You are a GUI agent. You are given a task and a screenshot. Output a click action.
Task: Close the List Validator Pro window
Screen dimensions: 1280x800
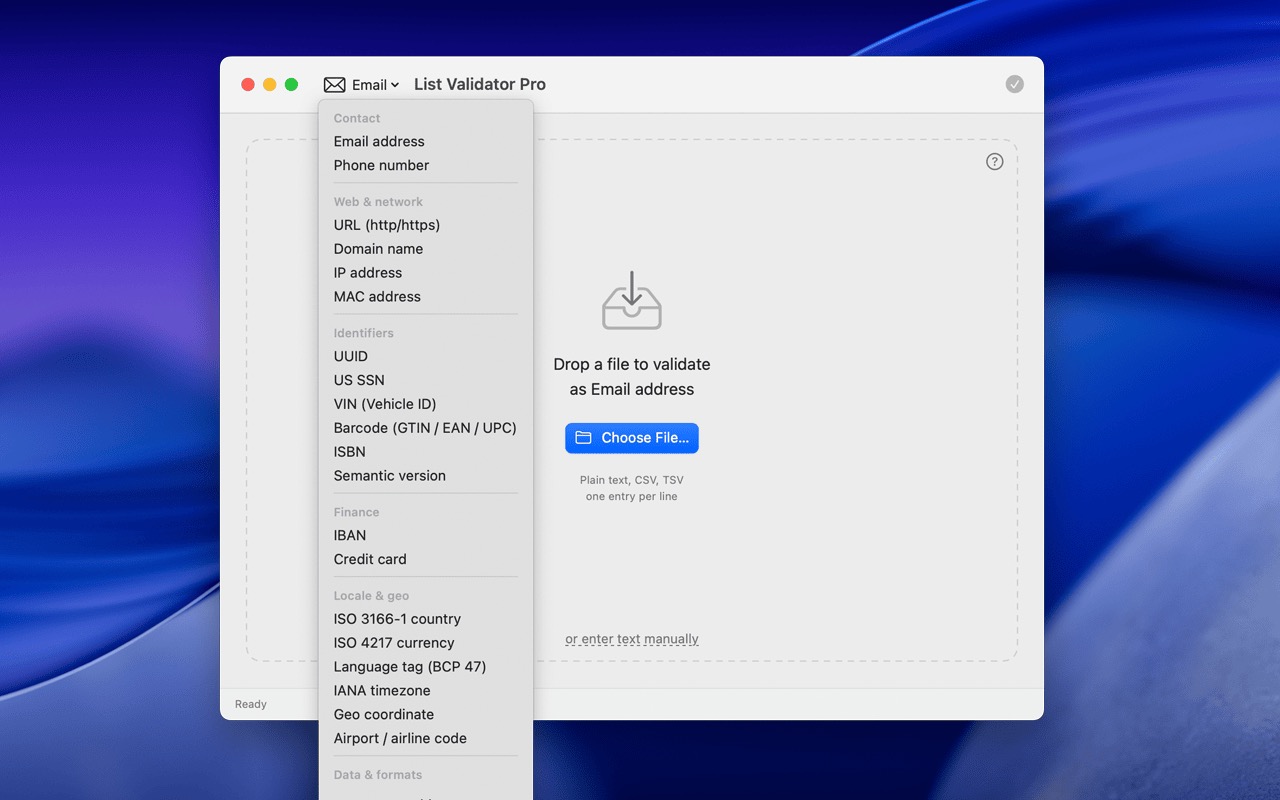pyautogui.click(x=248, y=85)
